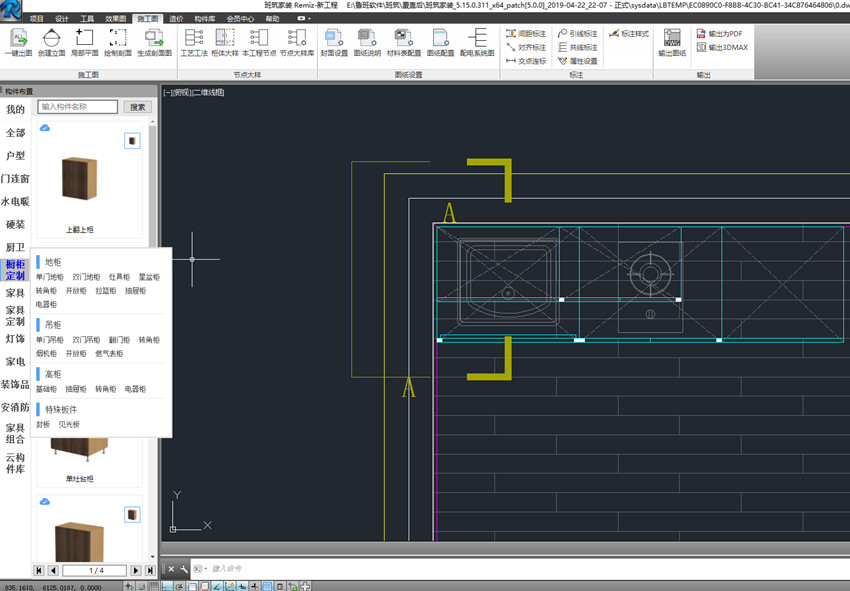The height and width of the screenshot is (591, 850).
Task: Select the 对齐标注 aligned dimension tool
Action: (526, 47)
